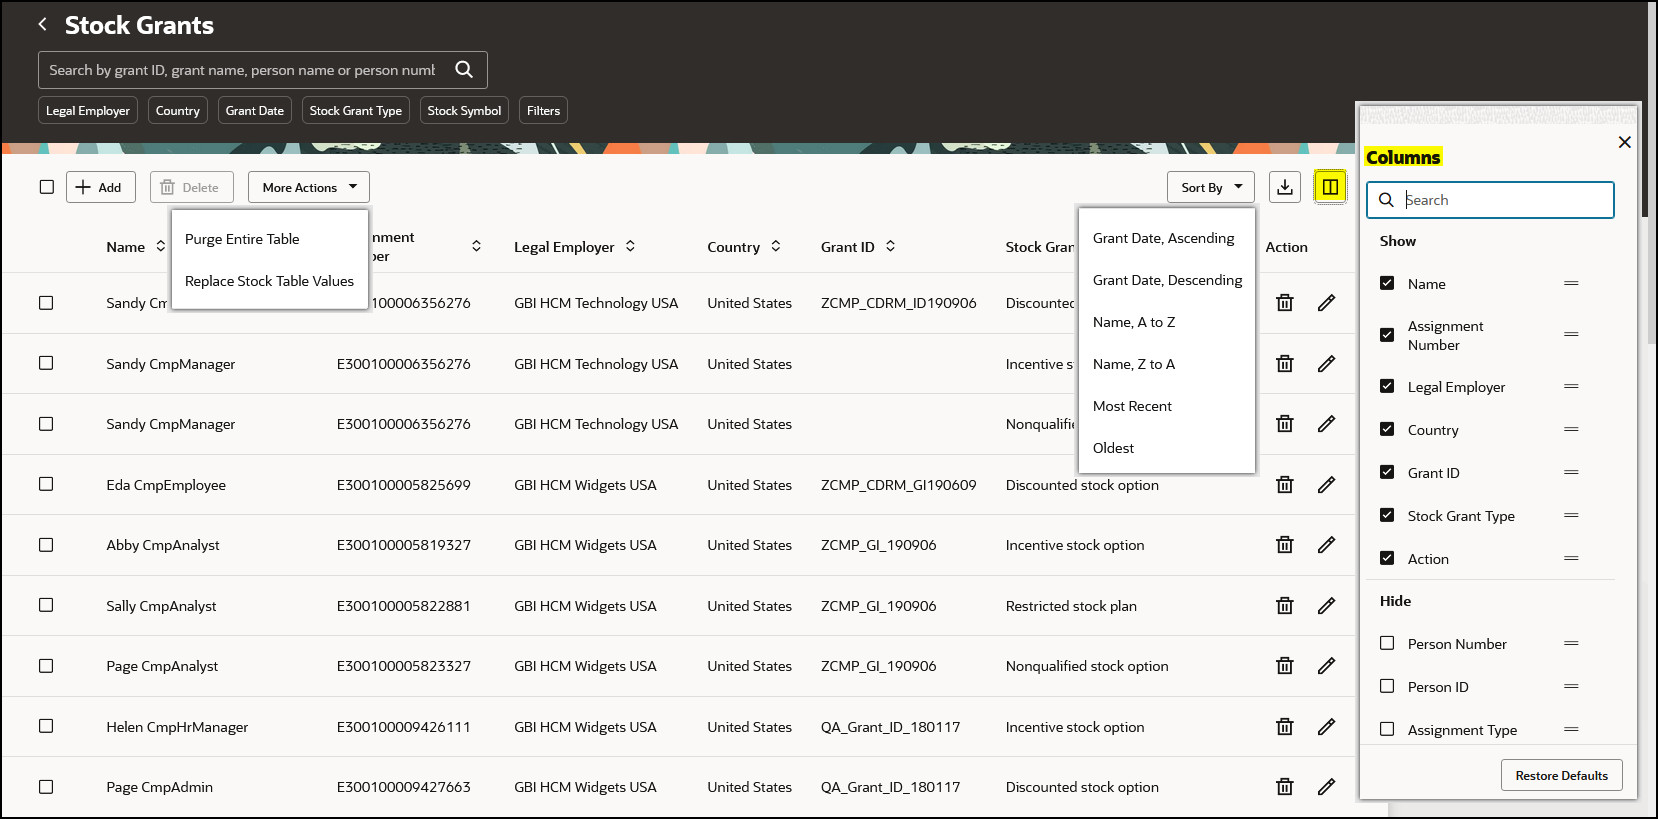Check the Person ID column checkbox
The width and height of the screenshot is (1658, 819).
(1387, 686)
